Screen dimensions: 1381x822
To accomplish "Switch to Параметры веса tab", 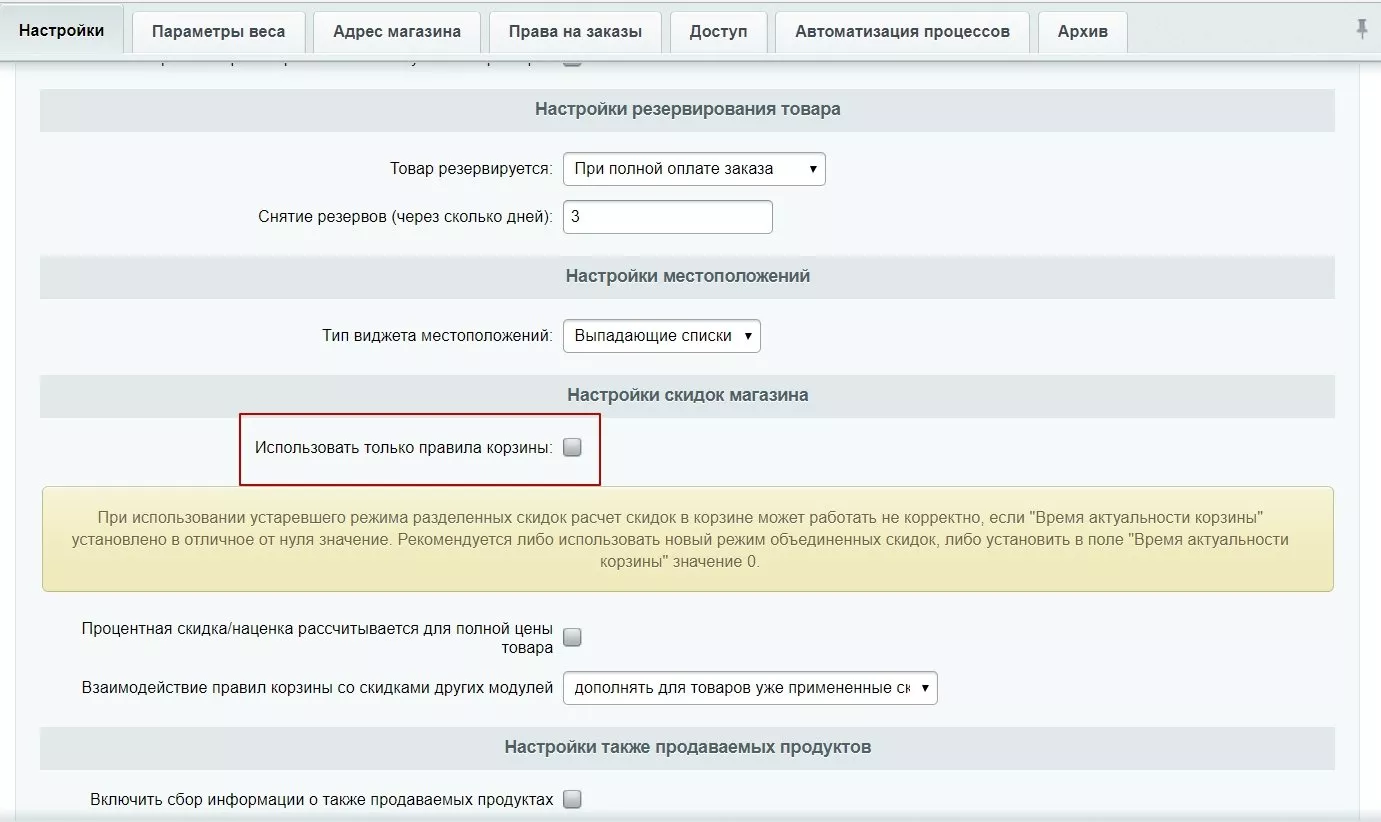I will 218,31.
